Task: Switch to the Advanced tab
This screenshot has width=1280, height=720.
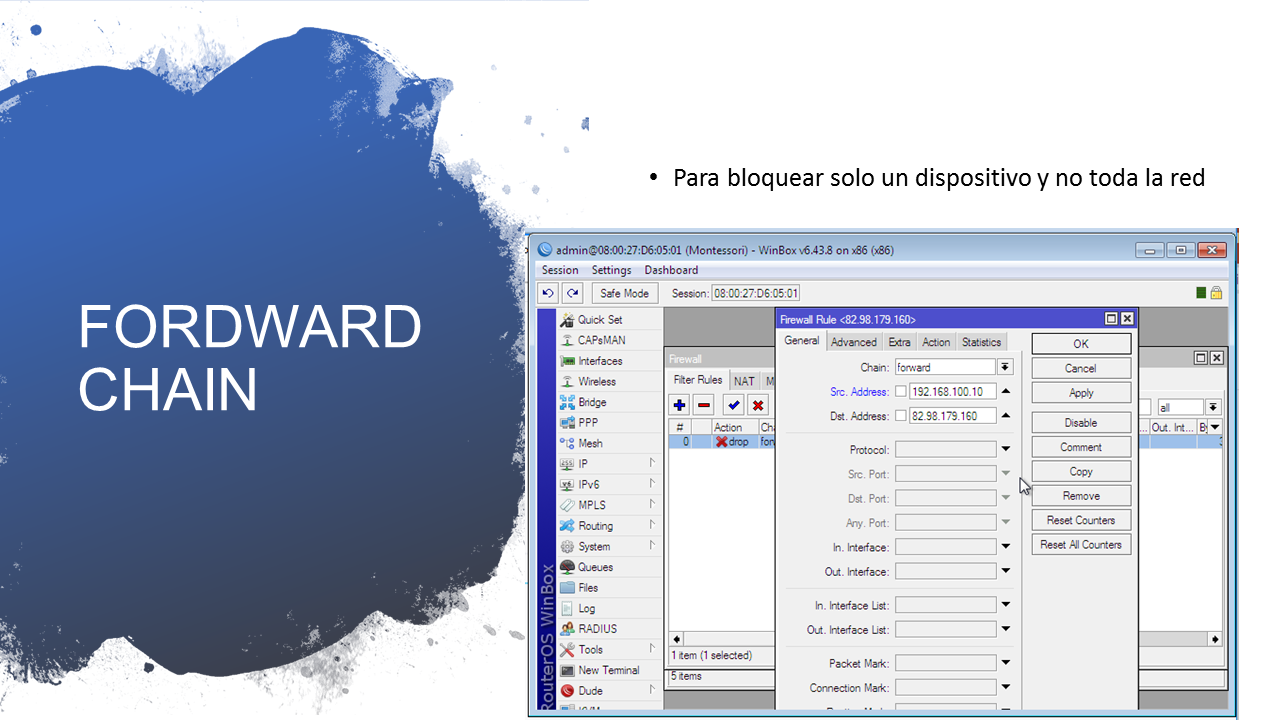Action: (x=853, y=342)
